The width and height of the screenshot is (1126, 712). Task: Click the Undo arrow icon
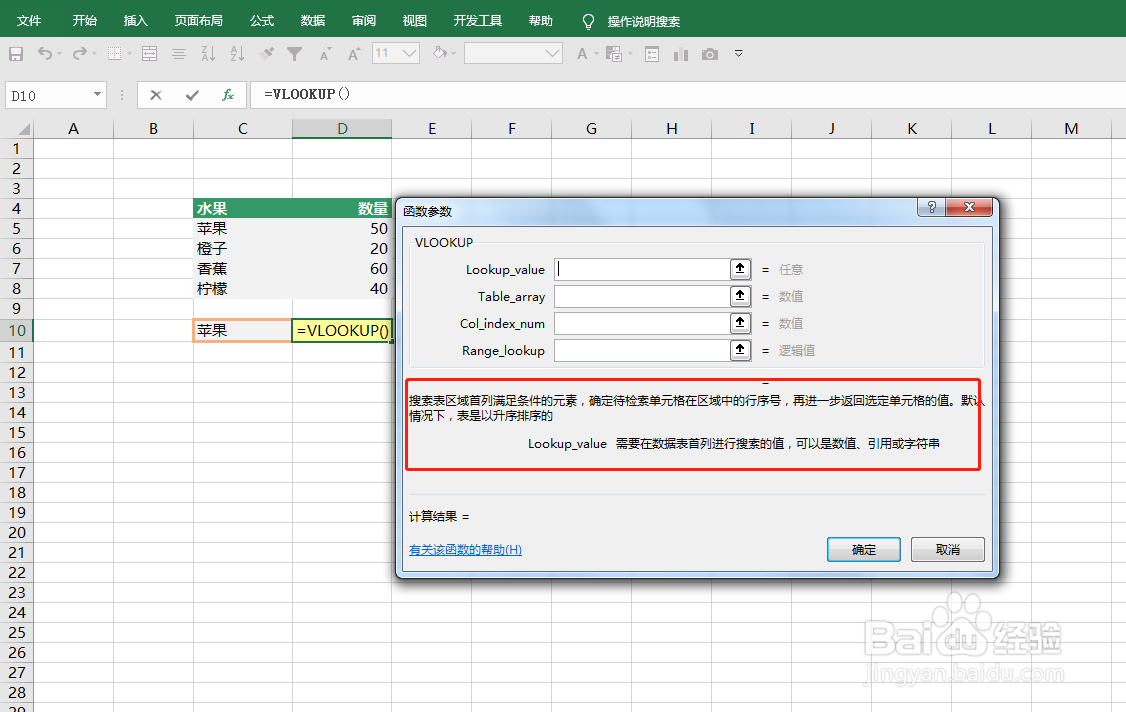click(x=45, y=54)
